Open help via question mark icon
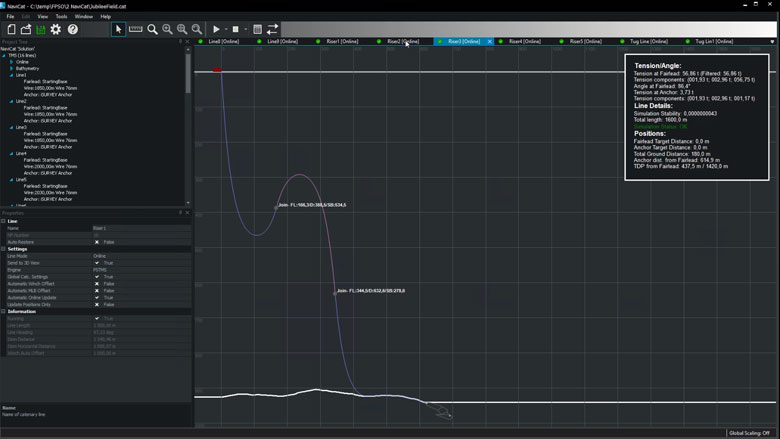The height and width of the screenshot is (439, 780). [73, 30]
